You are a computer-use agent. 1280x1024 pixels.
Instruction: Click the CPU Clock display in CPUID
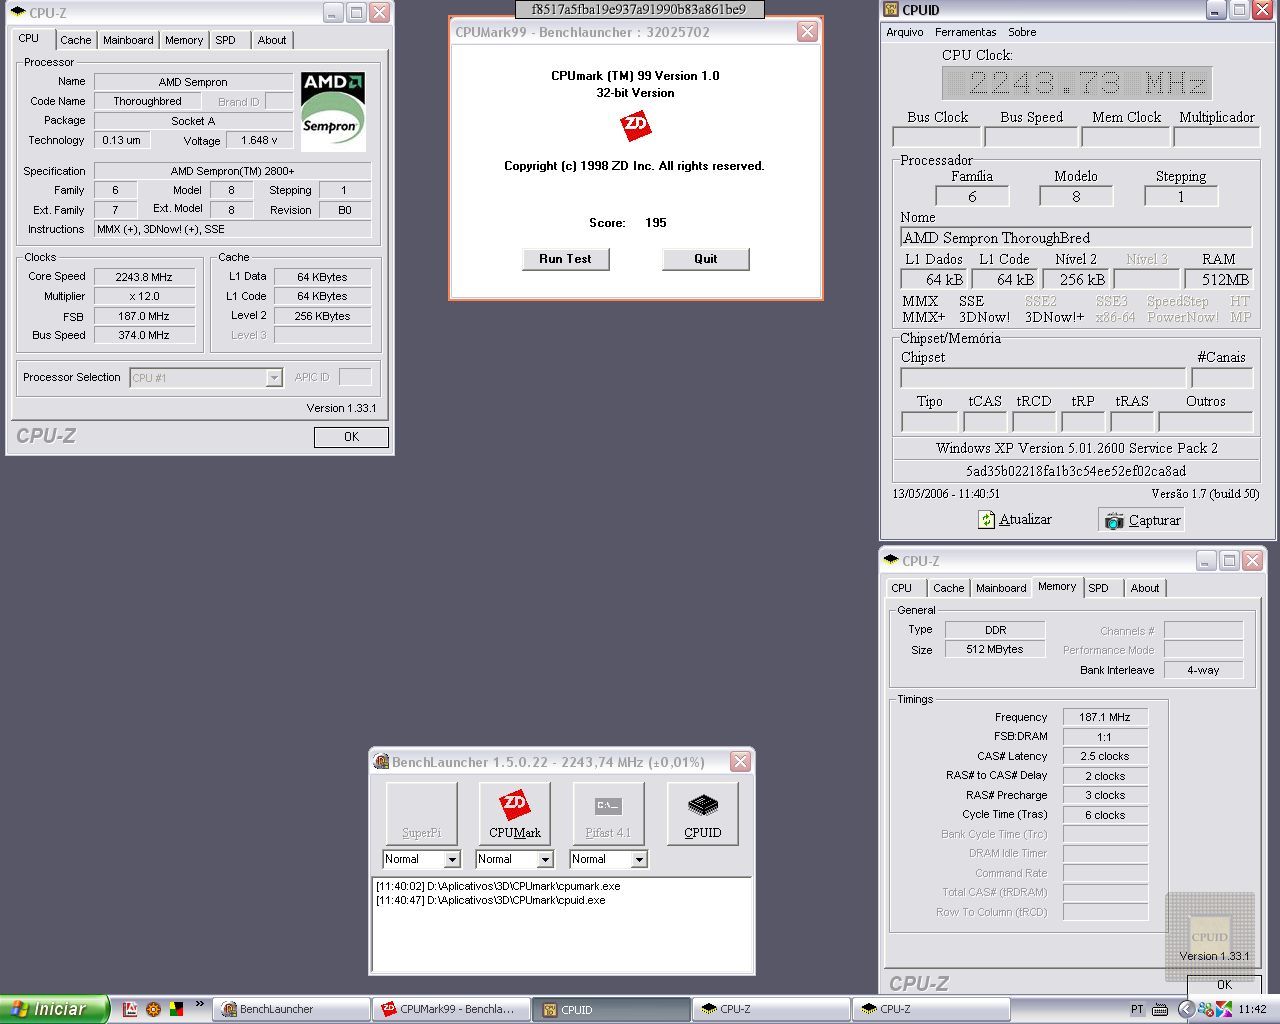click(1077, 83)
